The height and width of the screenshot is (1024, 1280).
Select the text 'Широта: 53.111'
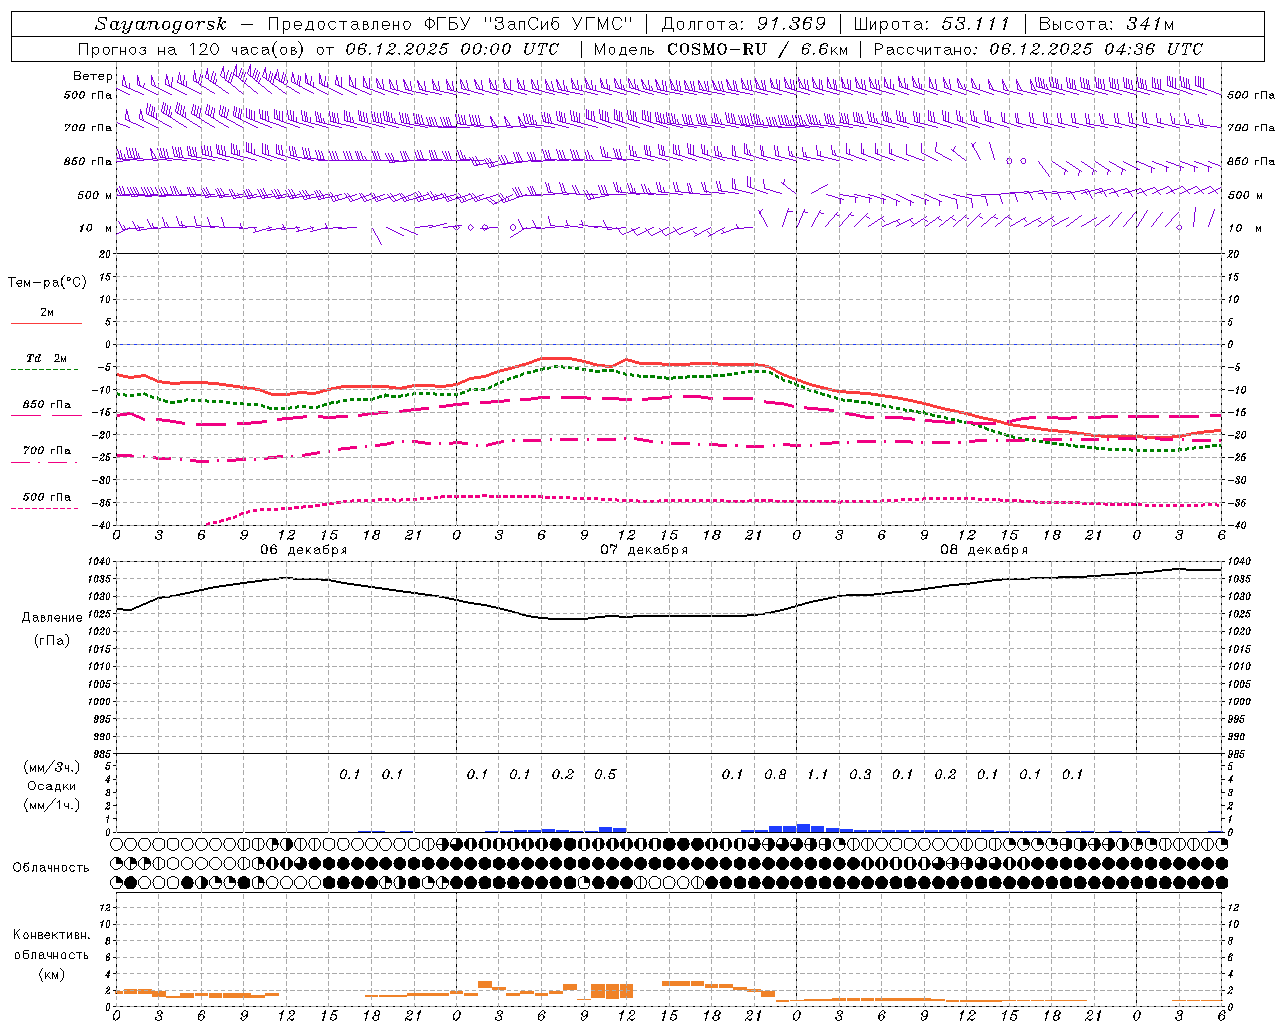pos(931,24)
